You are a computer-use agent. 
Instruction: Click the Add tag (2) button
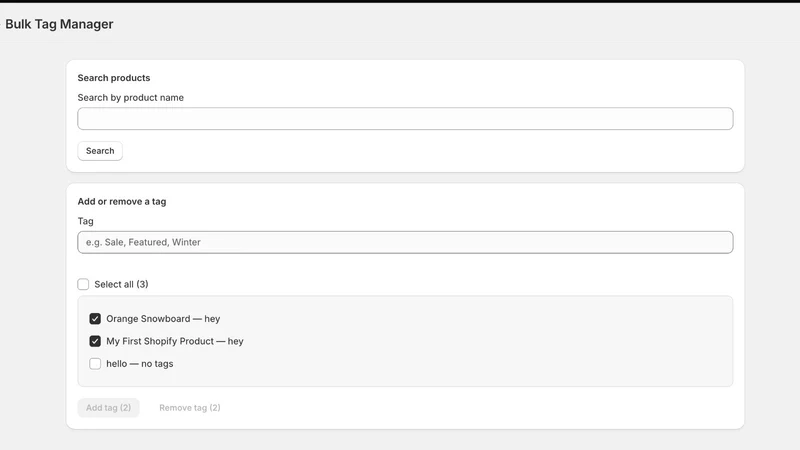pyautogui.click(x=108, y=408)
